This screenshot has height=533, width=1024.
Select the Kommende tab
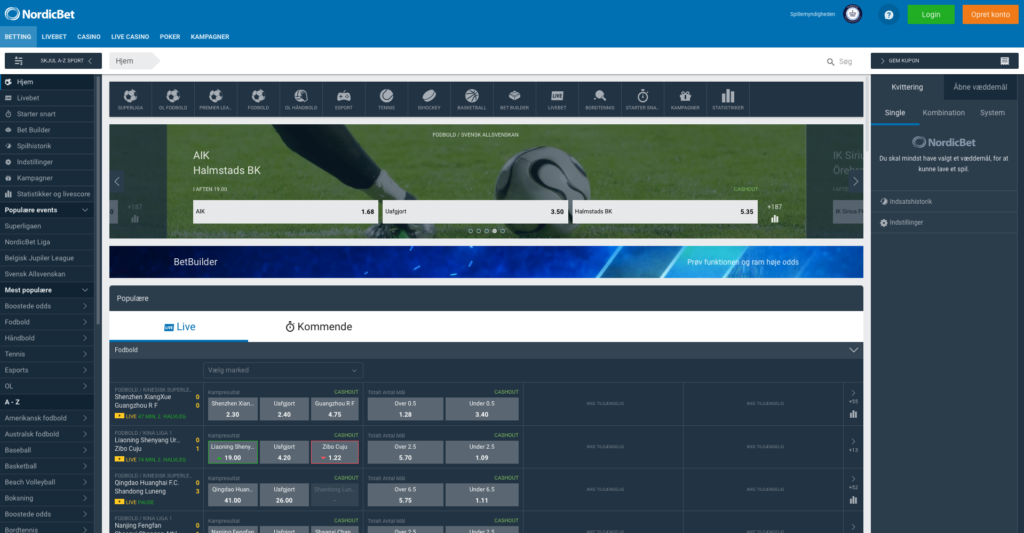click(x=319, y=327)
